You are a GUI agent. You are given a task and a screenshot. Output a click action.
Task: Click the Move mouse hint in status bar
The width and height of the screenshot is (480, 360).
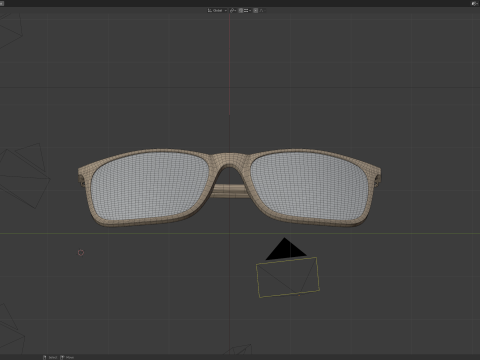(x=67, y=357)
